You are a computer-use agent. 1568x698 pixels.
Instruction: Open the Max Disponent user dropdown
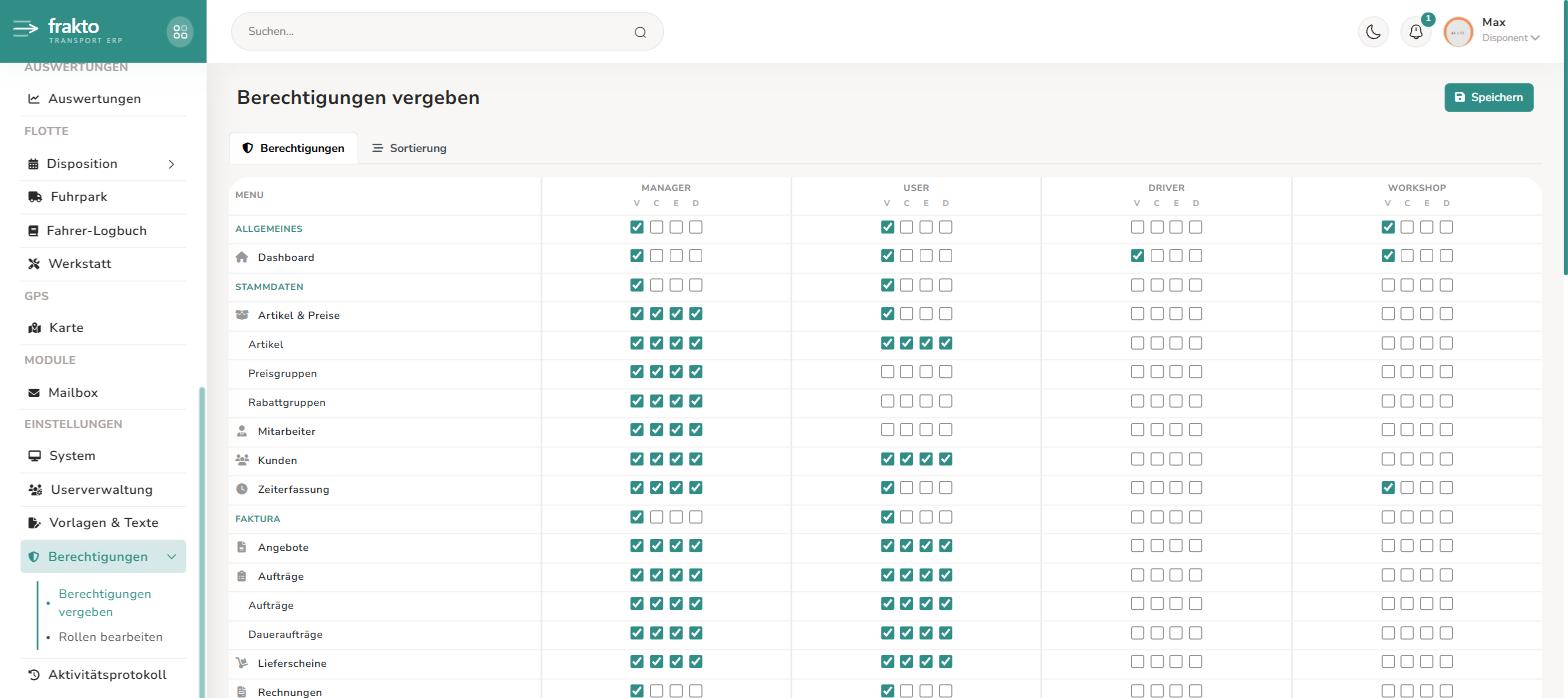tap(1510, 31)
